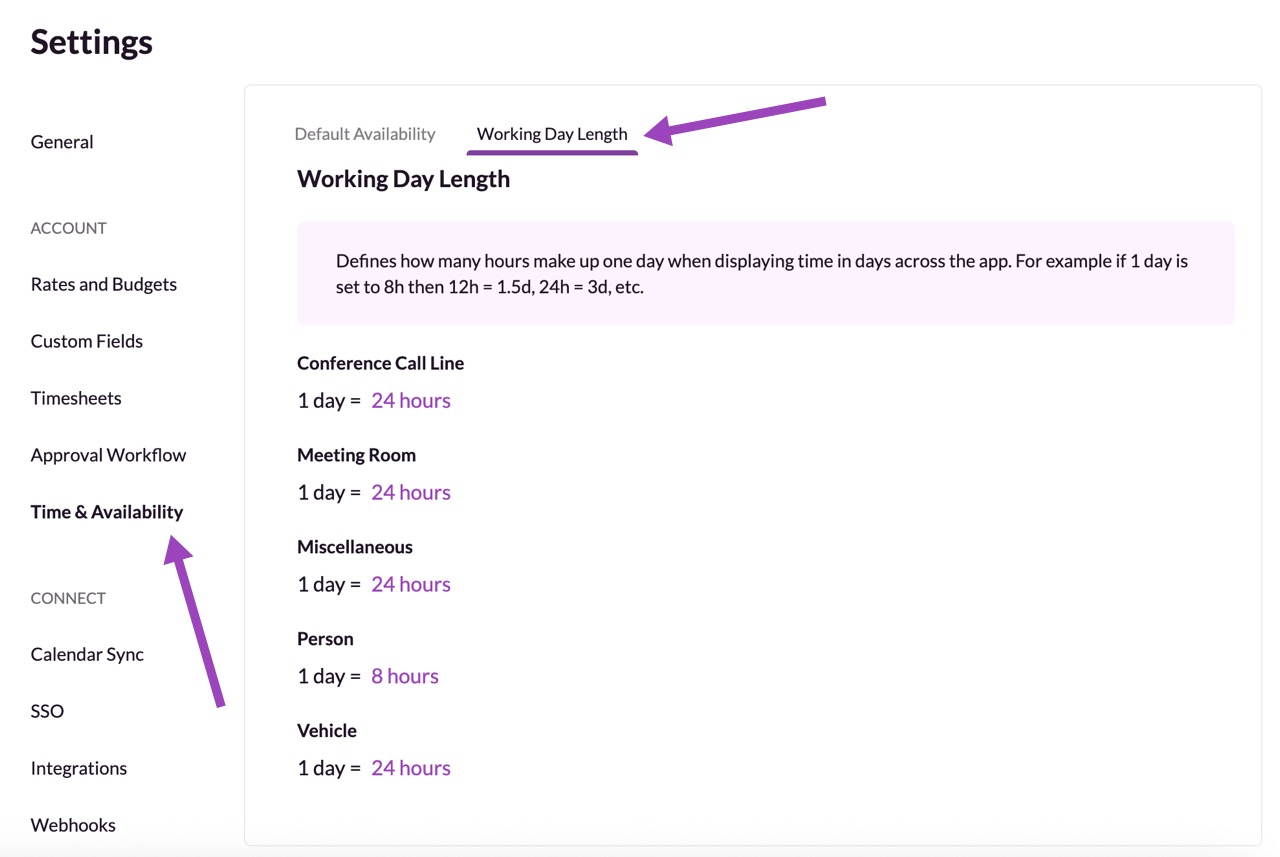Select Webhooks from the sidebar
This screenshot has height=857, width=1280.
(73, 825)
